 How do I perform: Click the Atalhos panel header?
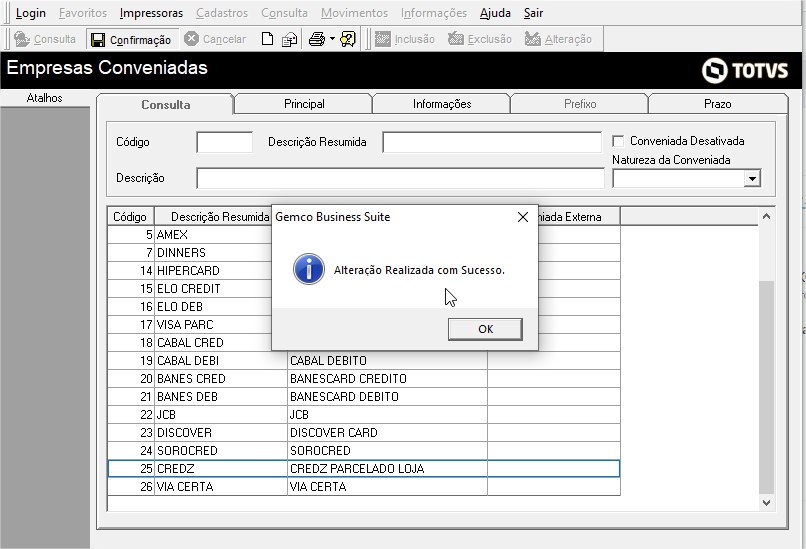pyautogui.click(x=45, y=98)
